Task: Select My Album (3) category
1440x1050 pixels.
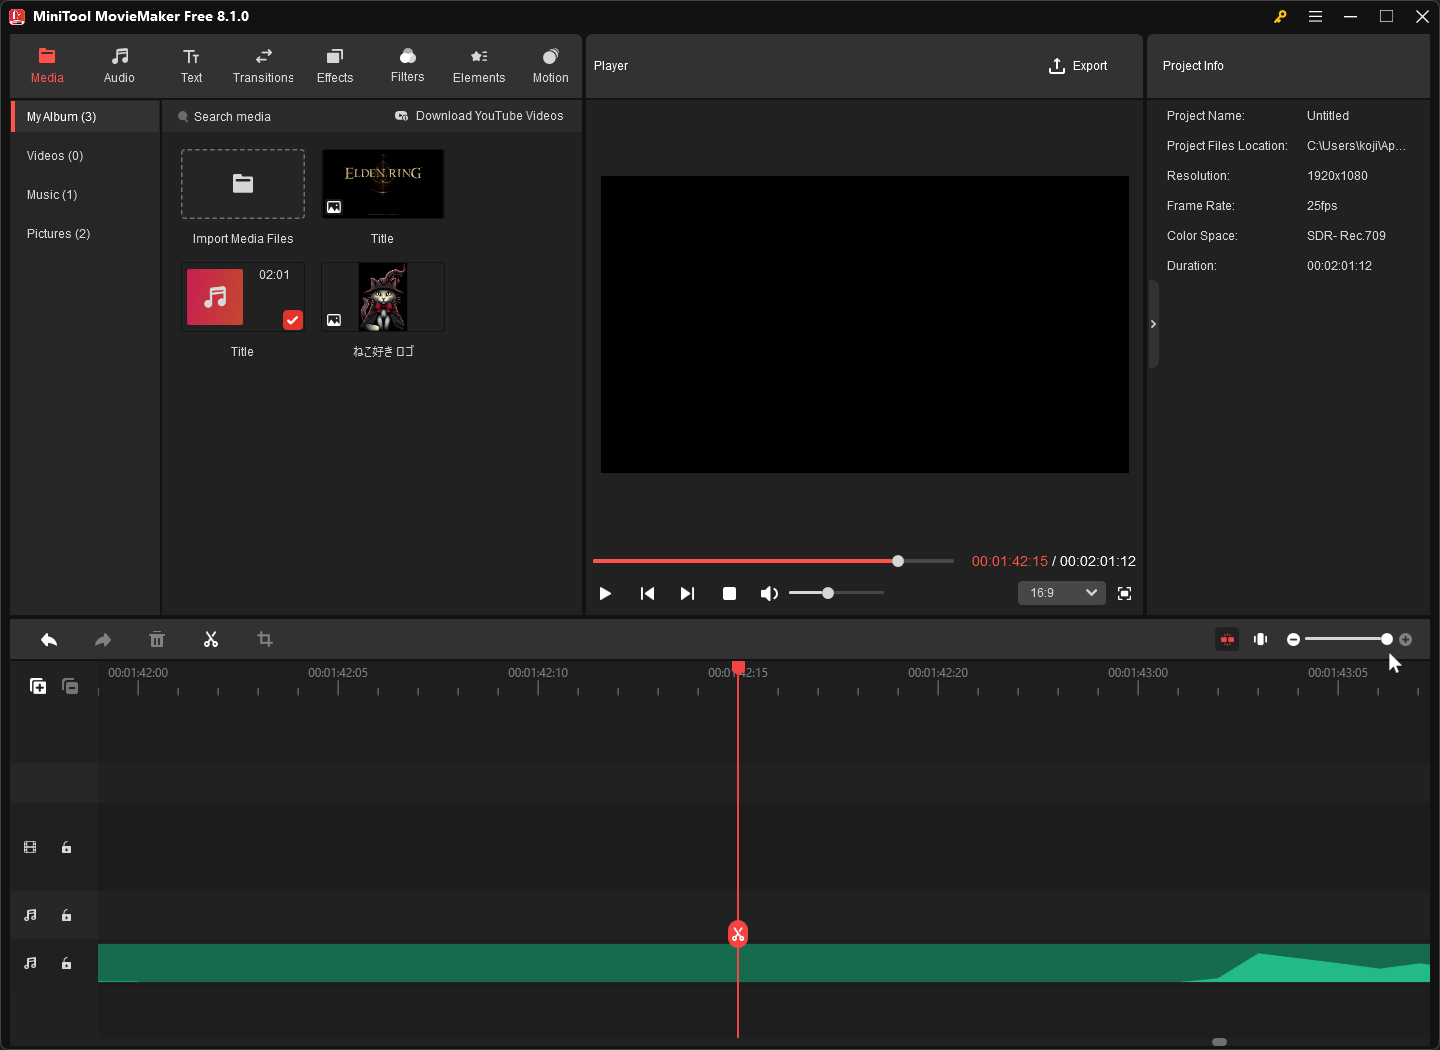Action: tap(86, 117)
